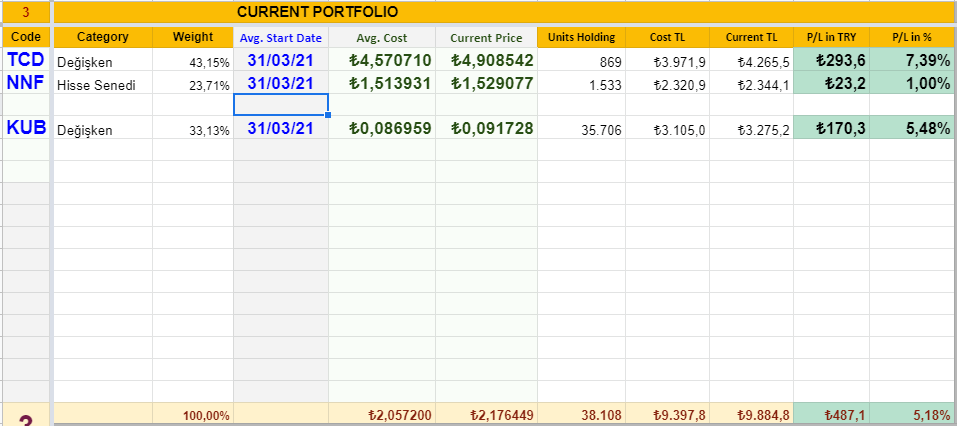957x426 pixels.
Task: Click the empty selected date cell
Action: 281,104
